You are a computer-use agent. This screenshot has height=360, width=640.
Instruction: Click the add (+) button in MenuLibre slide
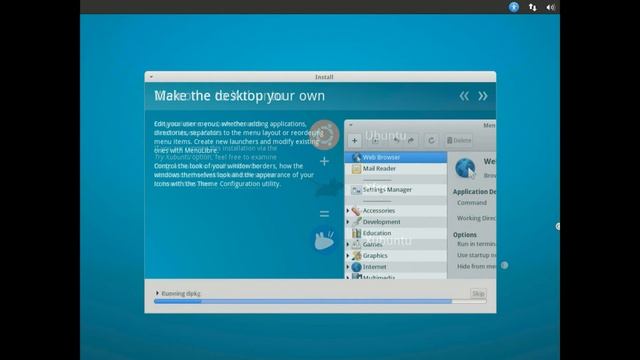point(355,140)
